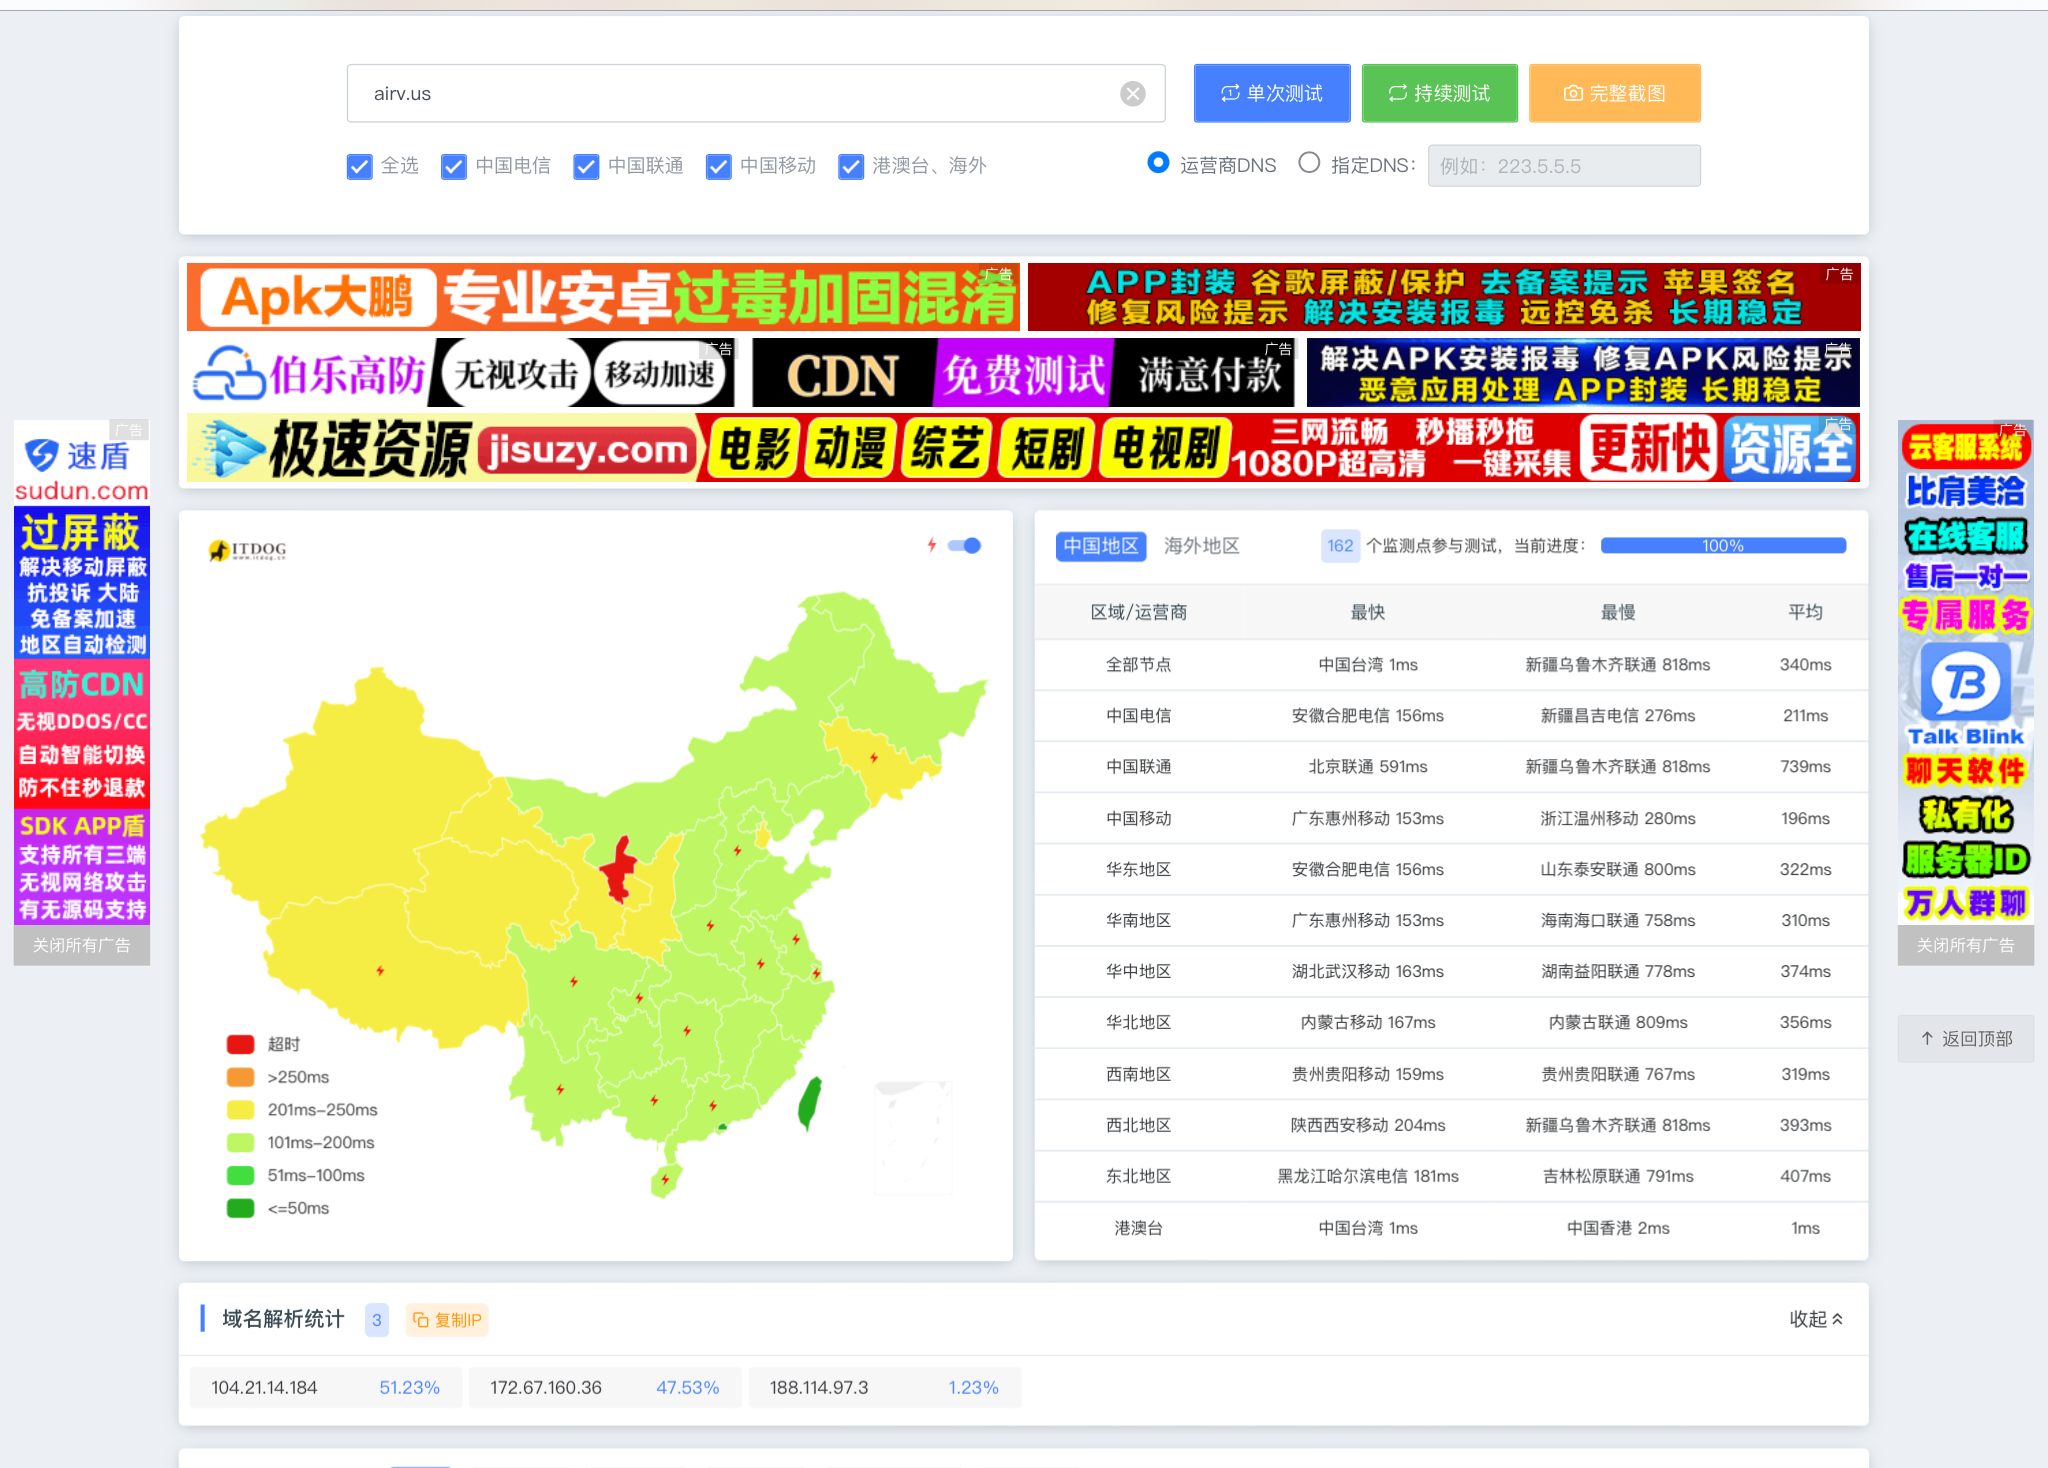The height and width of the screenshot is (1468, 2048).
Task: Uncheck the 中国电信 checkbox
Action: point(454,167)
